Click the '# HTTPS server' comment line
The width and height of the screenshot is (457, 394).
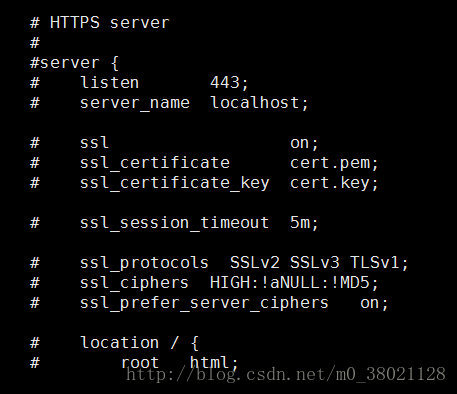click(x=100, y=23)
